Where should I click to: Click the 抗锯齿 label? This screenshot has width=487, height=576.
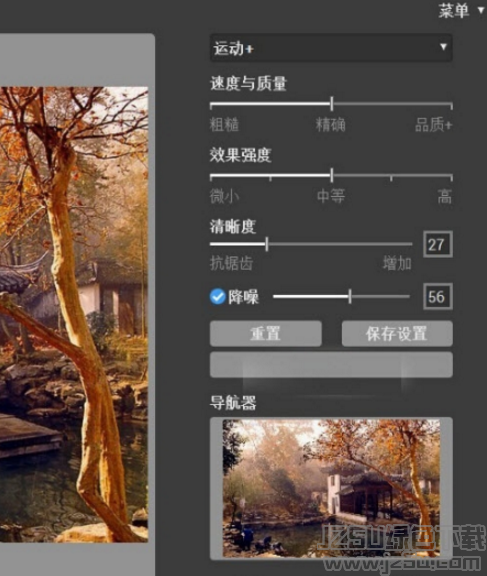click(231, 263)
